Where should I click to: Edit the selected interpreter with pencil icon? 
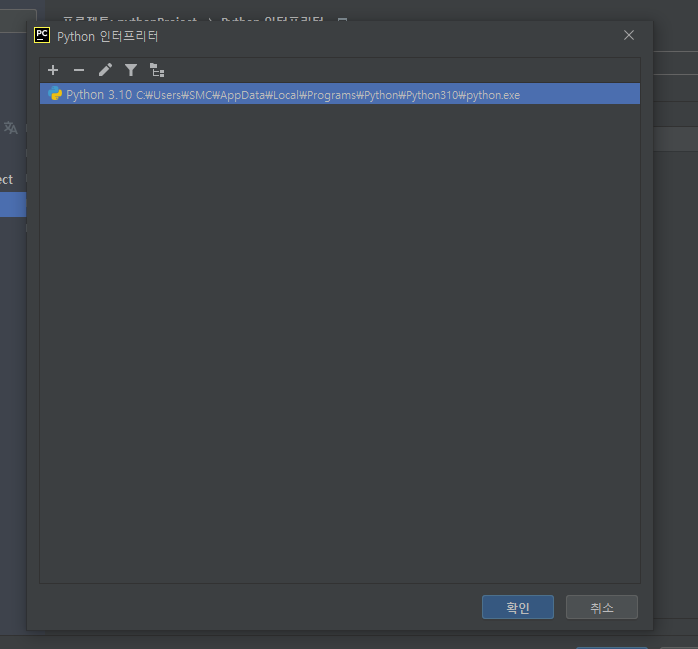[x=105, y=70]
